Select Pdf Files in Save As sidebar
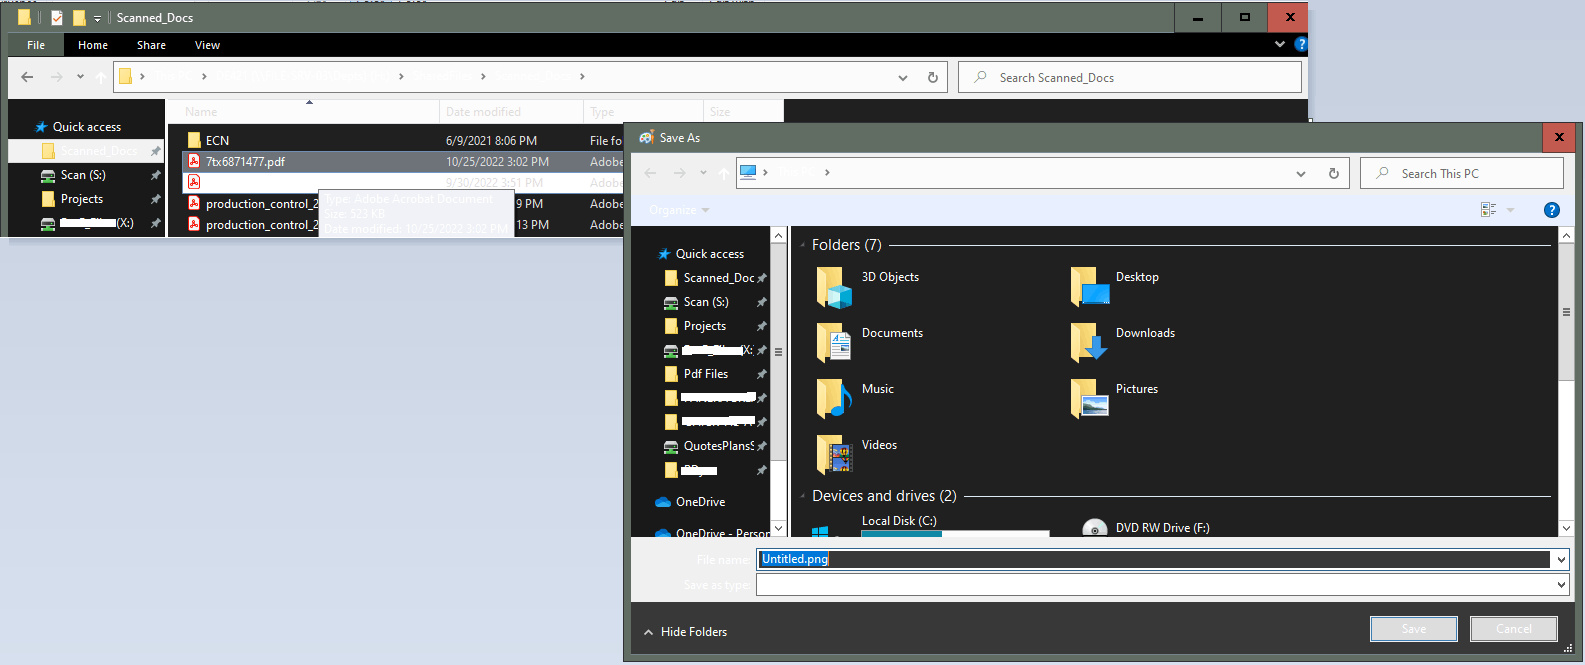 705,374
